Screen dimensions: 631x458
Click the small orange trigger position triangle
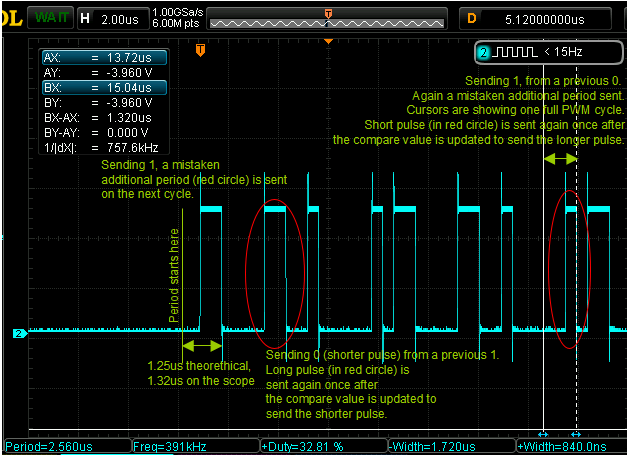tap(328, 41)
